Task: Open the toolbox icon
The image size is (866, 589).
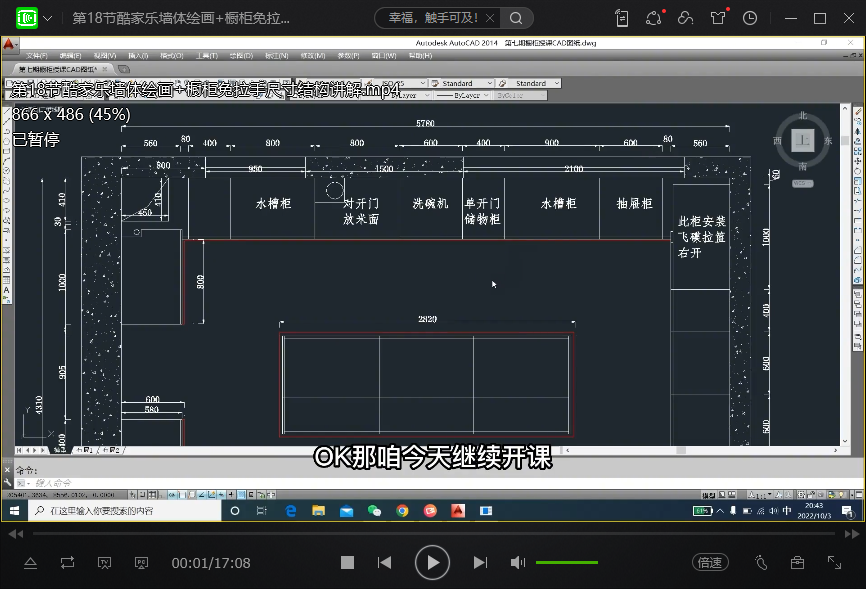Action: [797, 563]
